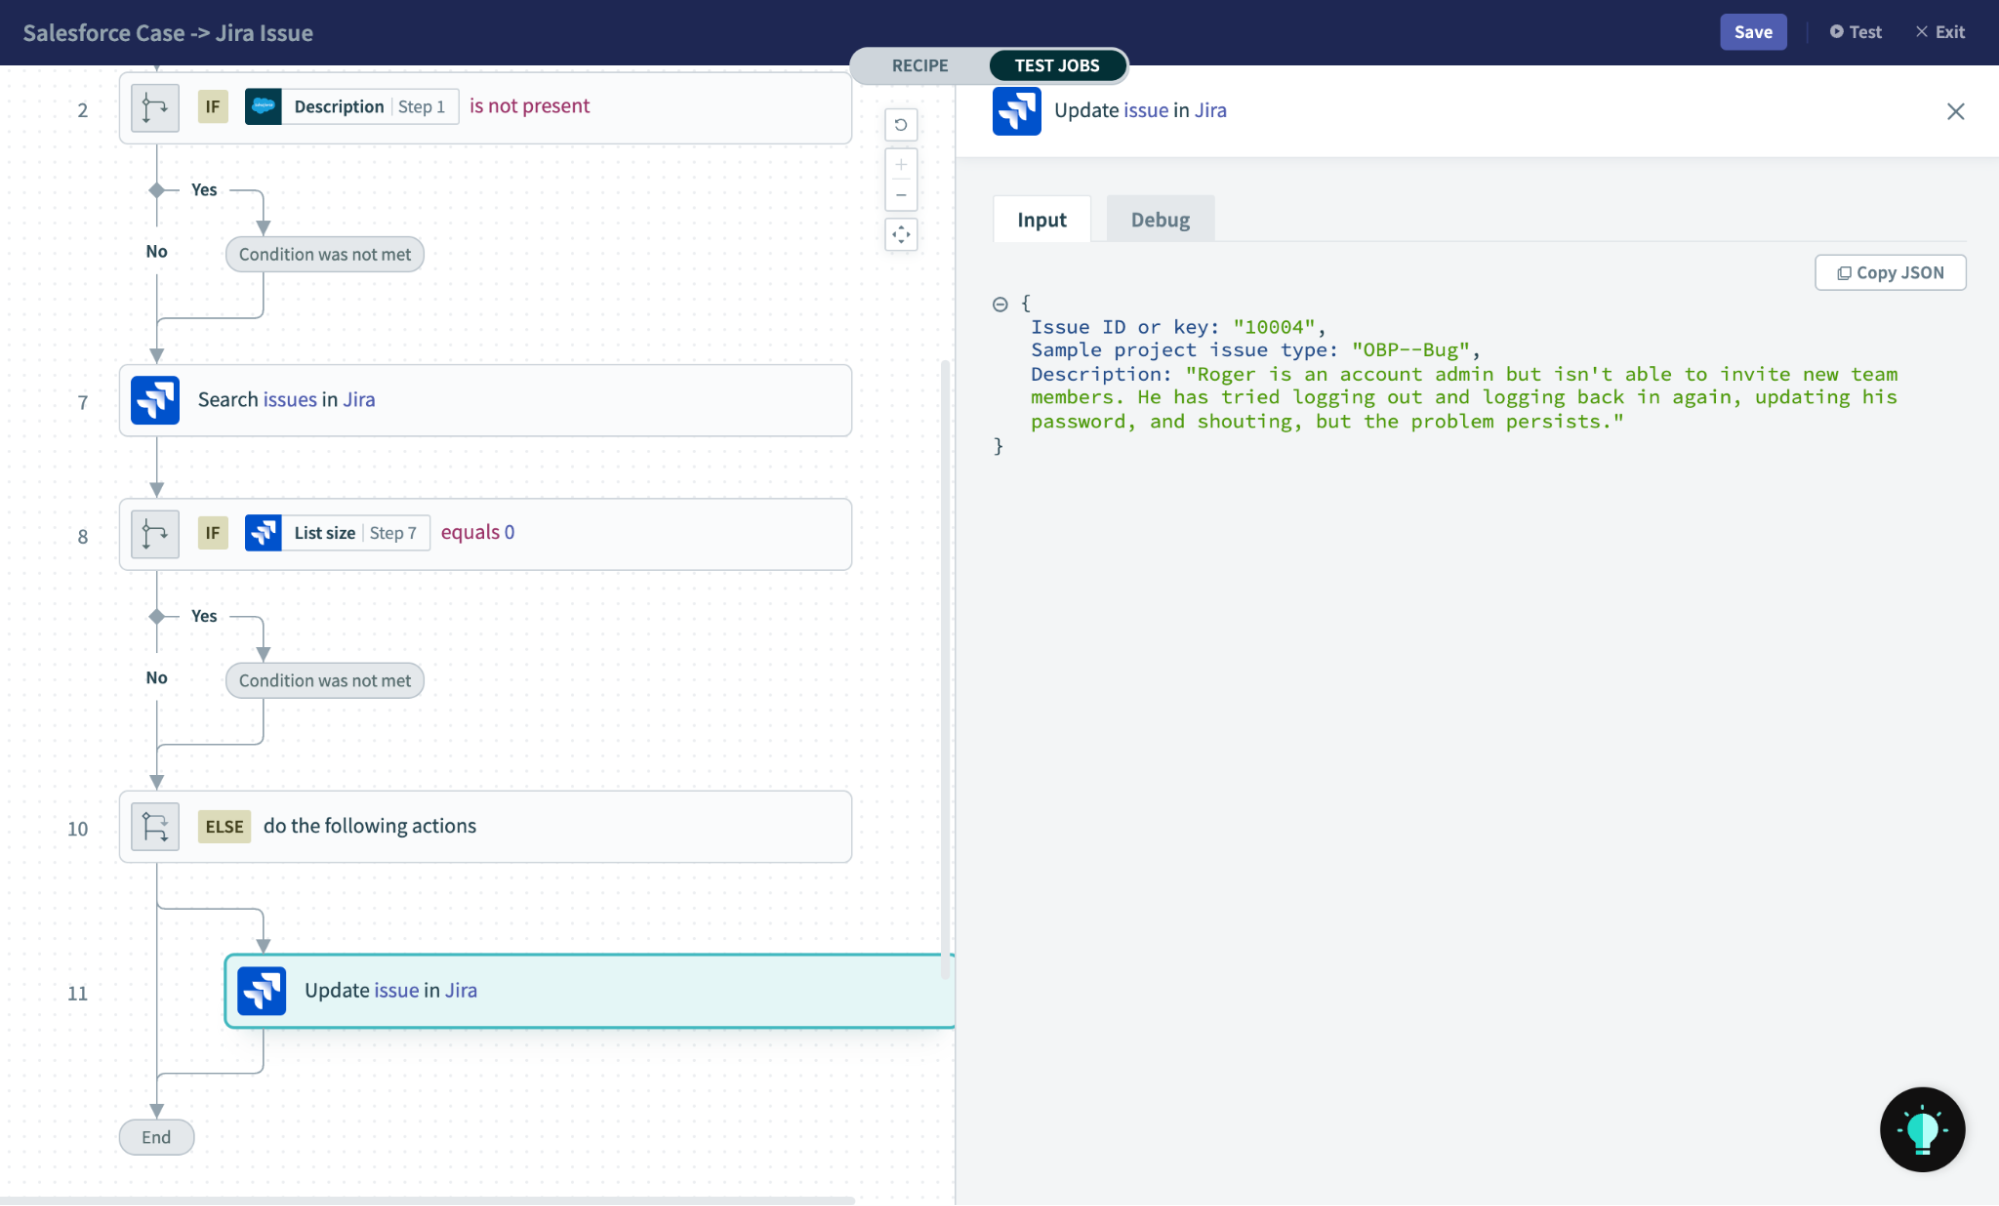
Task: Click the Test button
Action: pos(1856,32)
